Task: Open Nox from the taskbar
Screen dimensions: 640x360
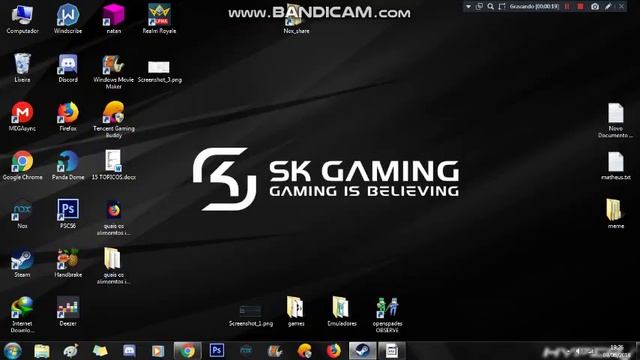Action: click(246, 351)
